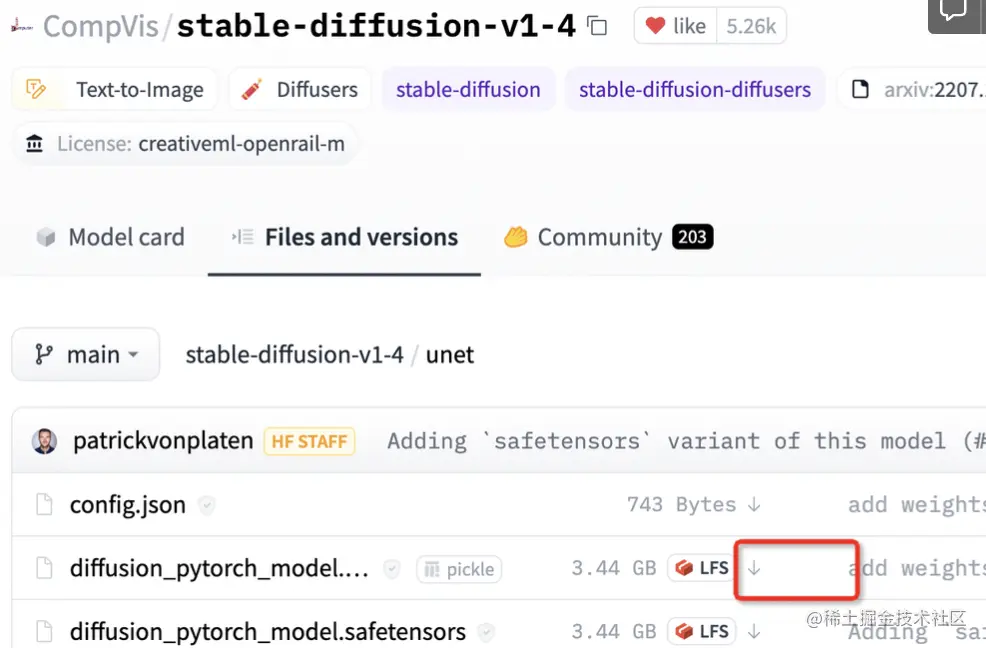The height and width of the screenshot is (648, 986).
Task: Copy the model name with the copy icon
Action: pos(597,27)
